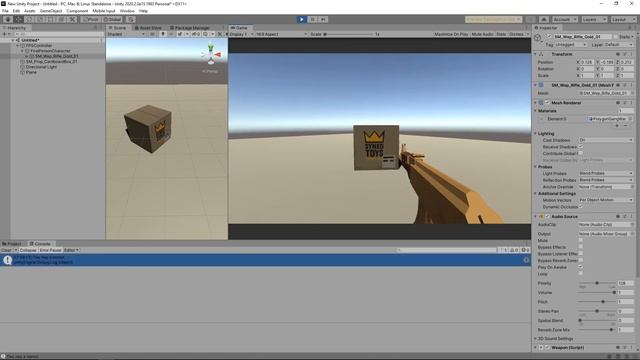The image size is (640, 360).
Task: Select the Scale tool in toolbar
Action: (x=40, y=19)
